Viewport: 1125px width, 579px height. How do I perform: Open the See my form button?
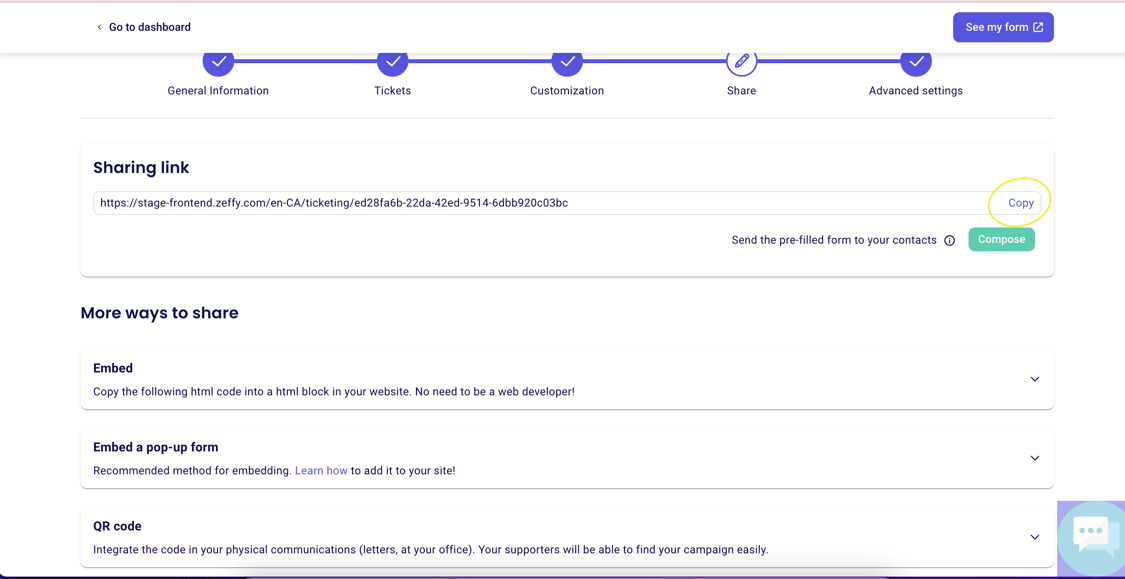[1003, 28]
